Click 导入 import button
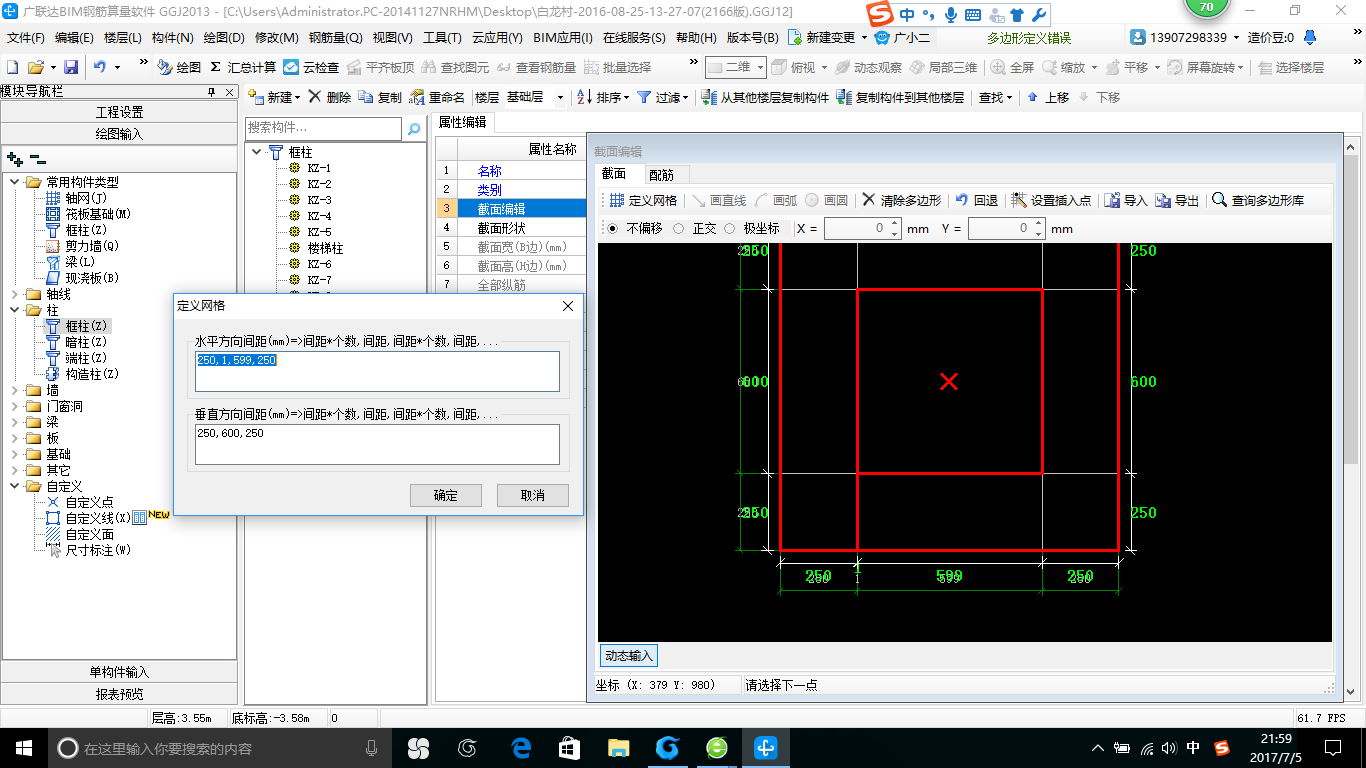The image size is (1366, 768). 1126,200
